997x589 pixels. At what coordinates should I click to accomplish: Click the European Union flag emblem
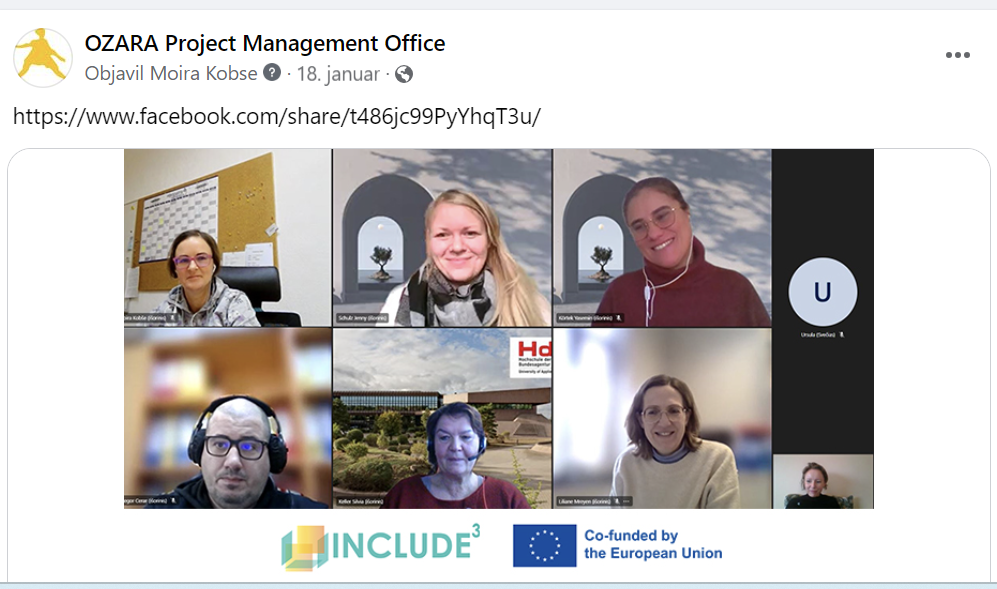coord(545,546)
